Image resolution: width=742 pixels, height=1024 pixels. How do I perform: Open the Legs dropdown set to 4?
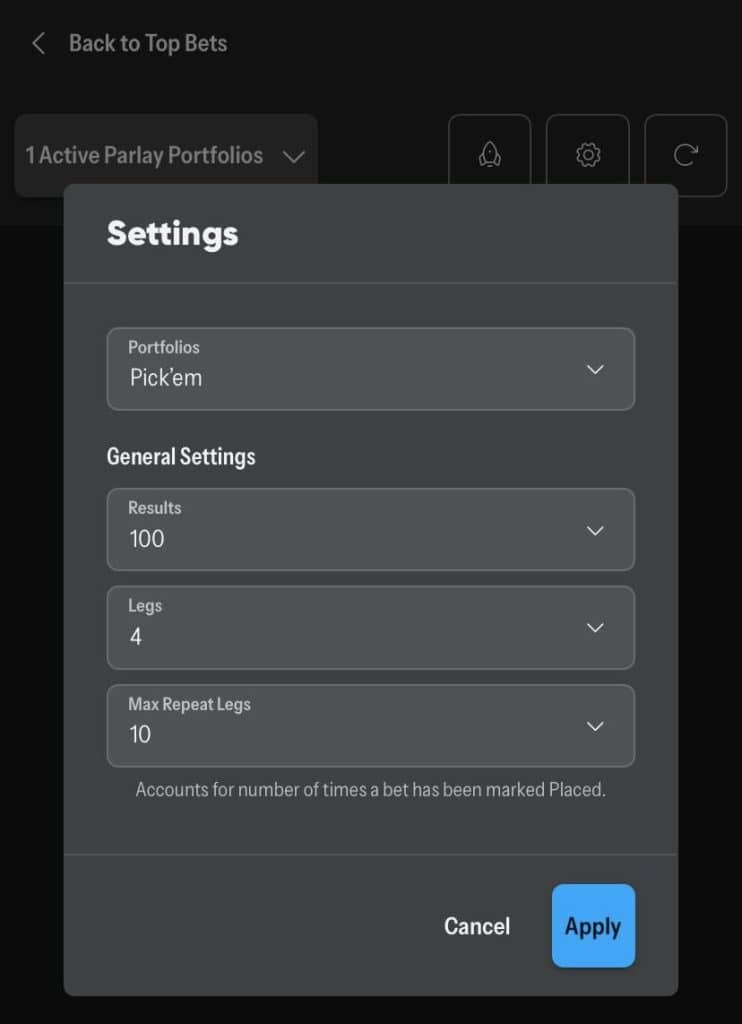[370, 627]
